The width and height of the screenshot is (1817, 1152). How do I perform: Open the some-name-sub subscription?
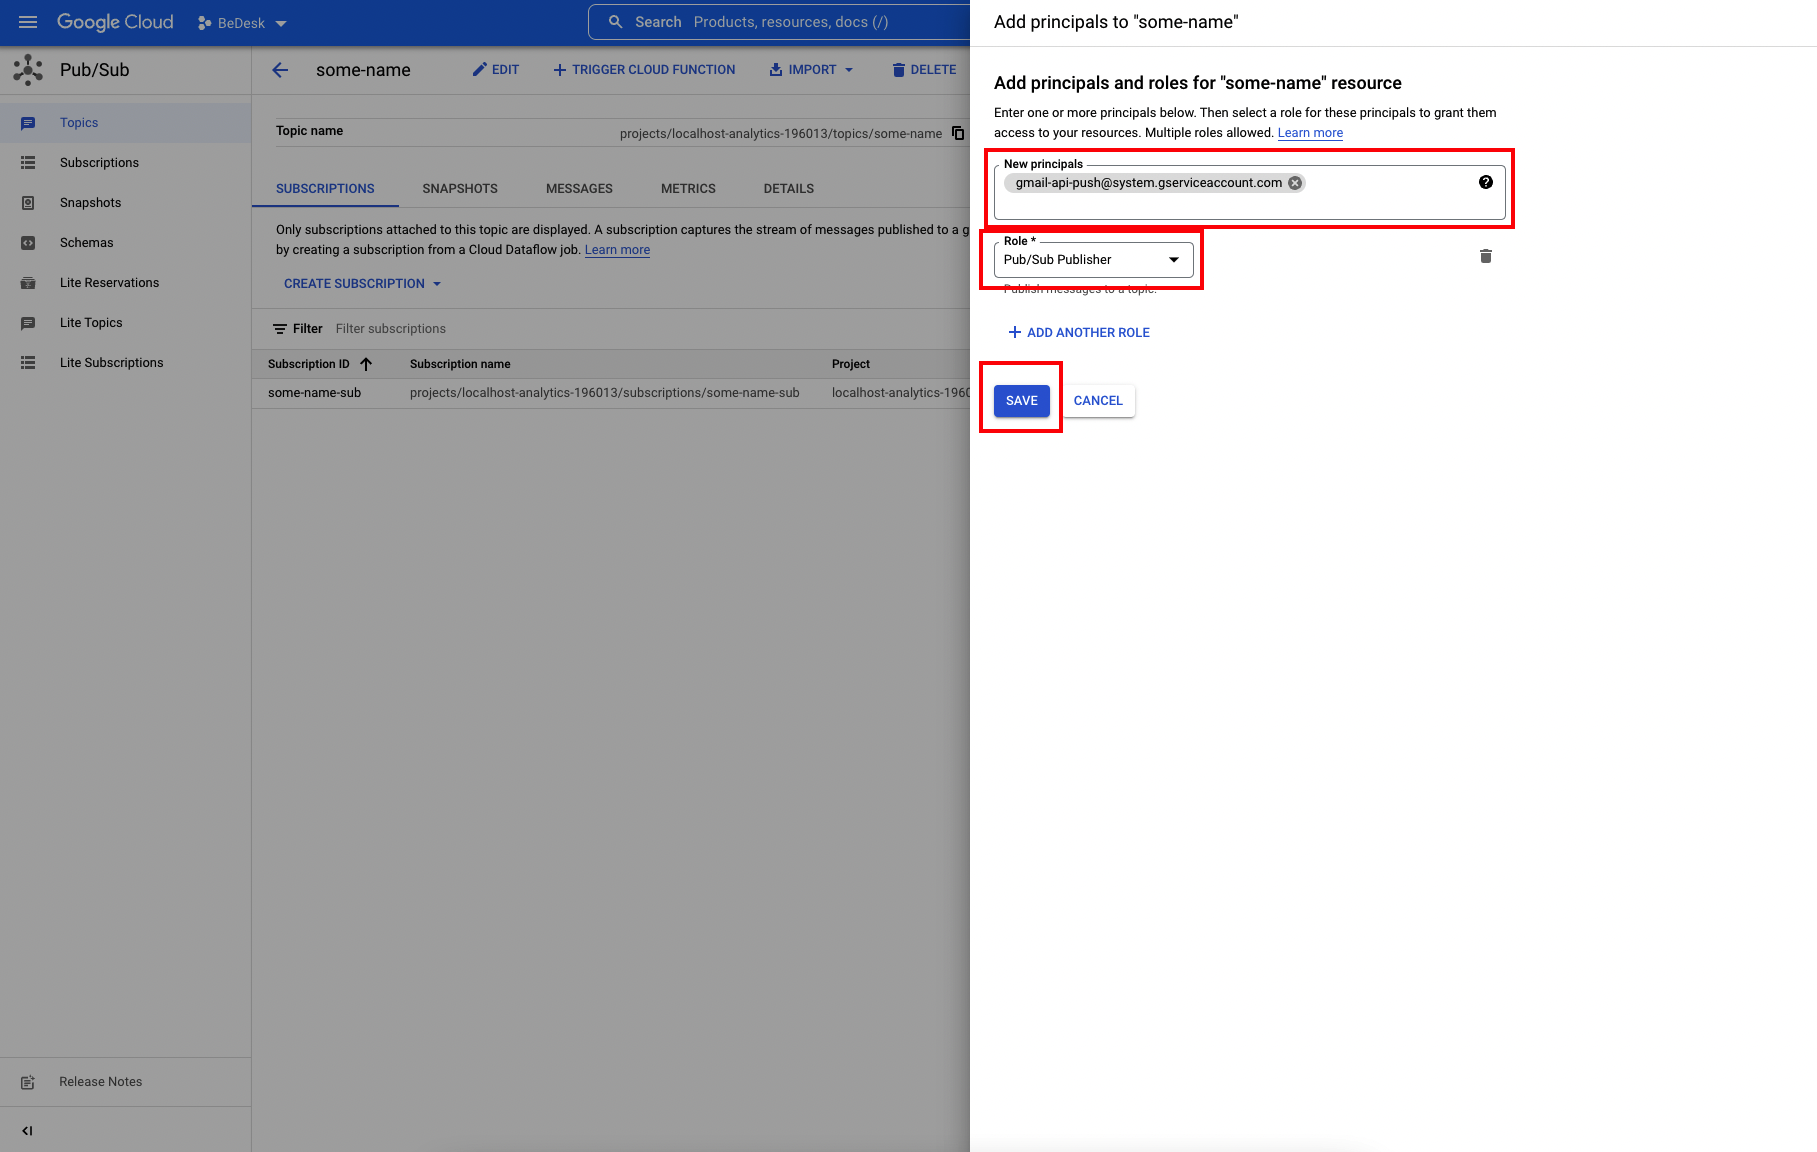coord(314,393)
